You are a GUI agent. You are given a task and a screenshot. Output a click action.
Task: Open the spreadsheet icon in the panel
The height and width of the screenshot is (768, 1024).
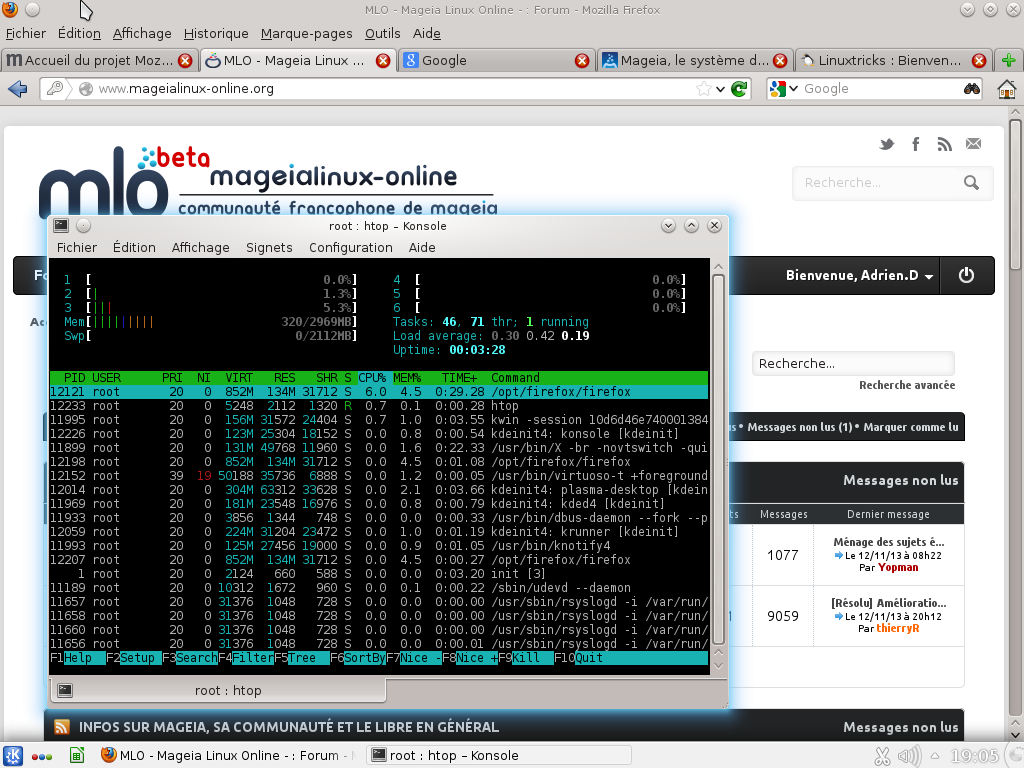[76, 756]
